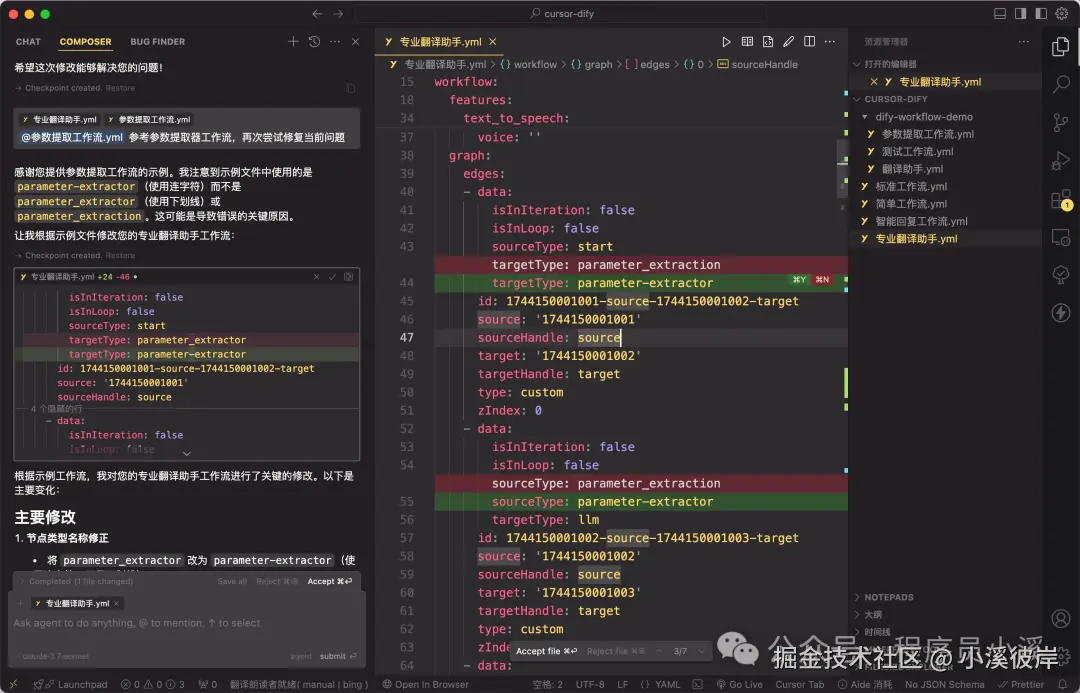Expand the 时间线 timeline section
This screenshot has height=693, width=1080.
[877, 632]
